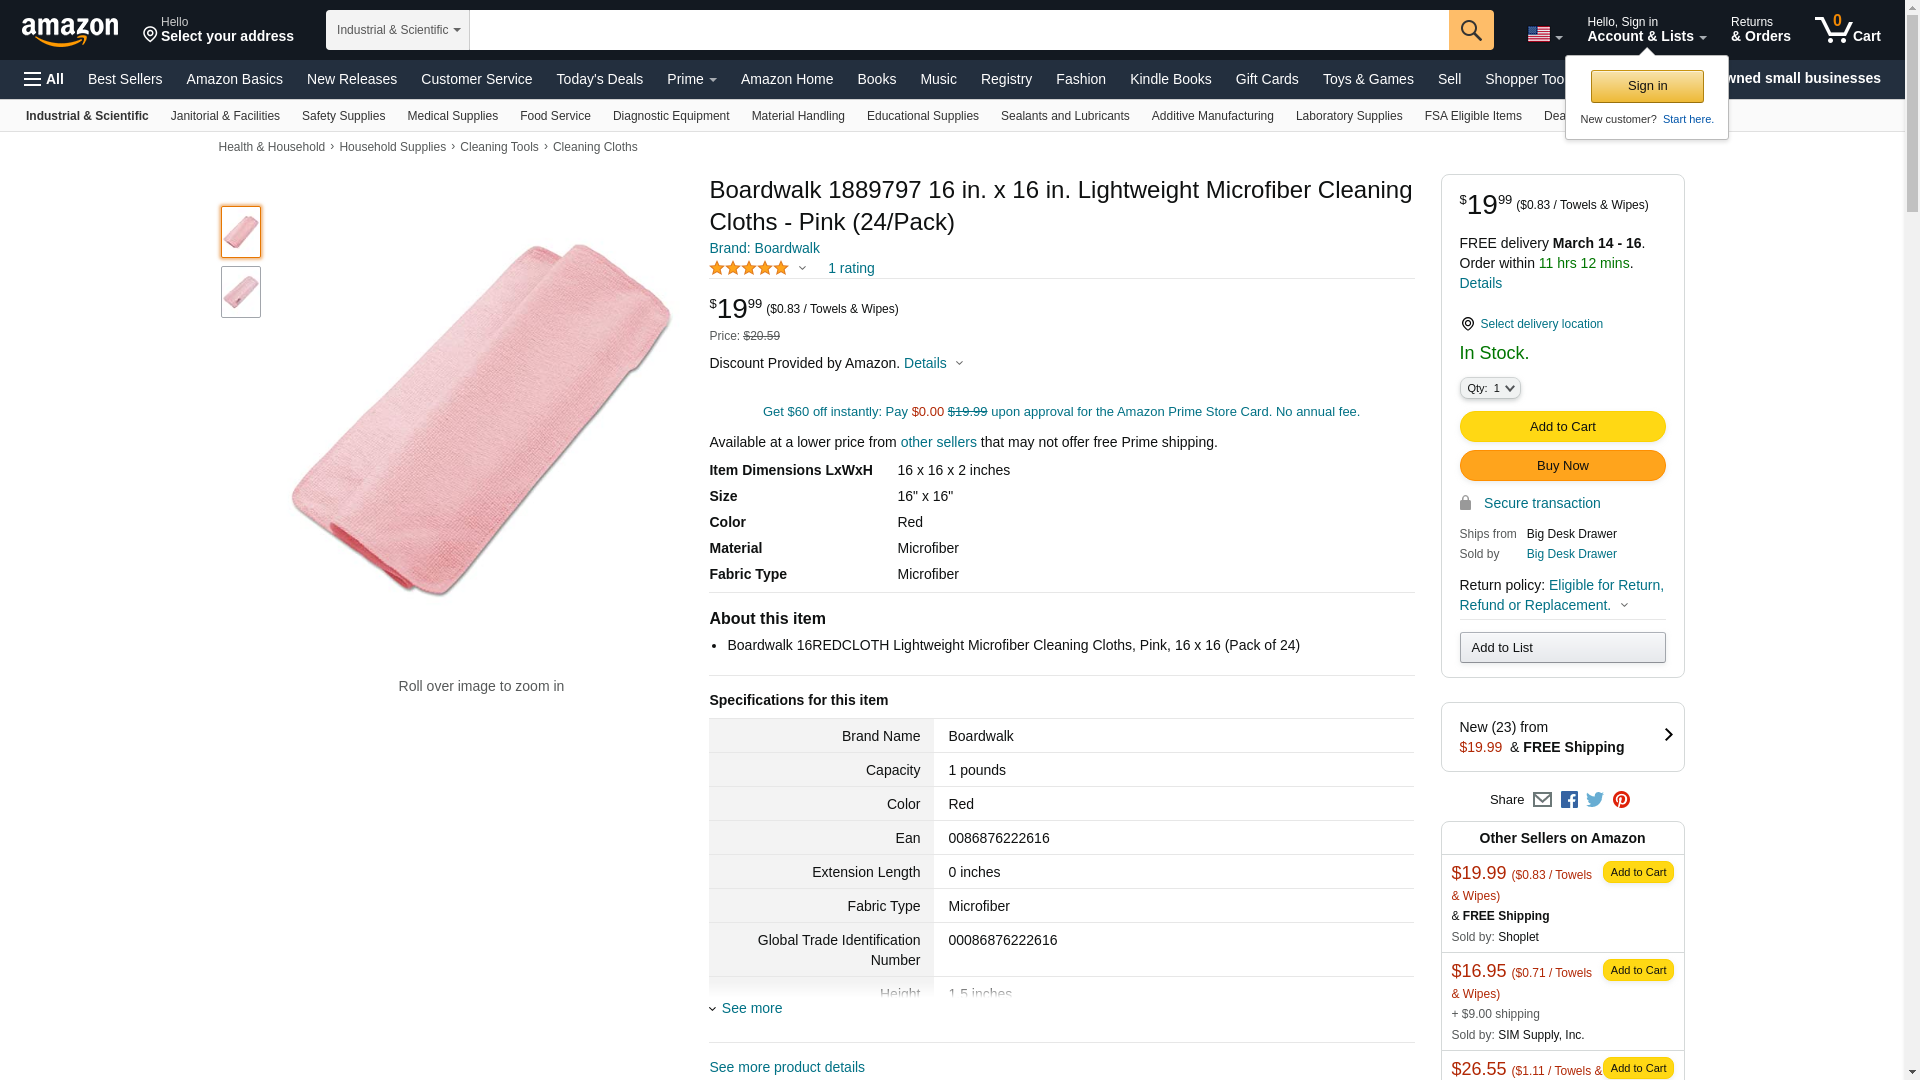The width and height of the screenshot is (1920, 1080).
Task: Open the country flag language selector
Action: [x=1544, y=35]
